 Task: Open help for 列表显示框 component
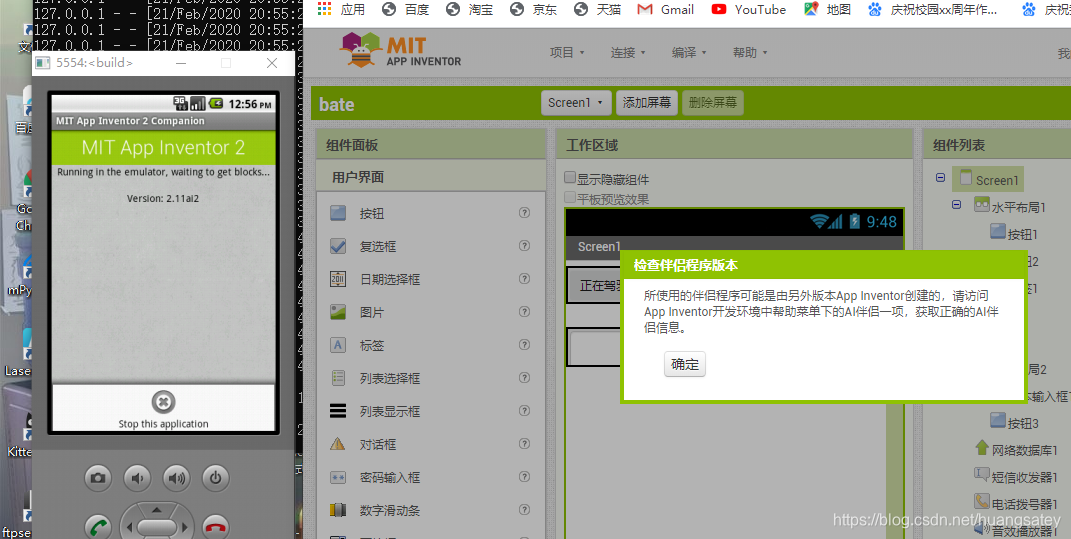pyautogui.click(x=525, y=411)
